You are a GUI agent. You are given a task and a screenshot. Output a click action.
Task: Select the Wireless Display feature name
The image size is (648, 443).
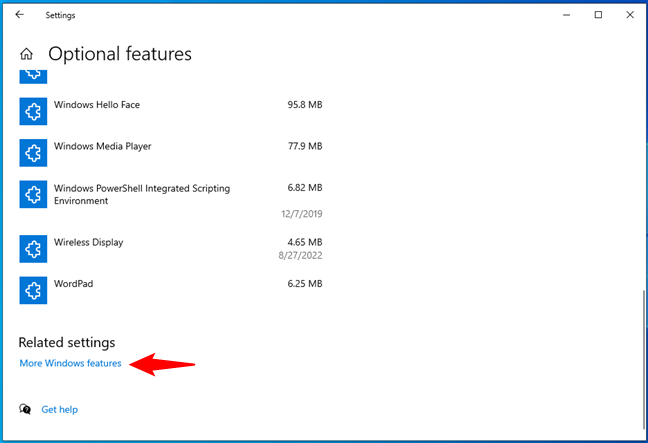tap(88, 242)
